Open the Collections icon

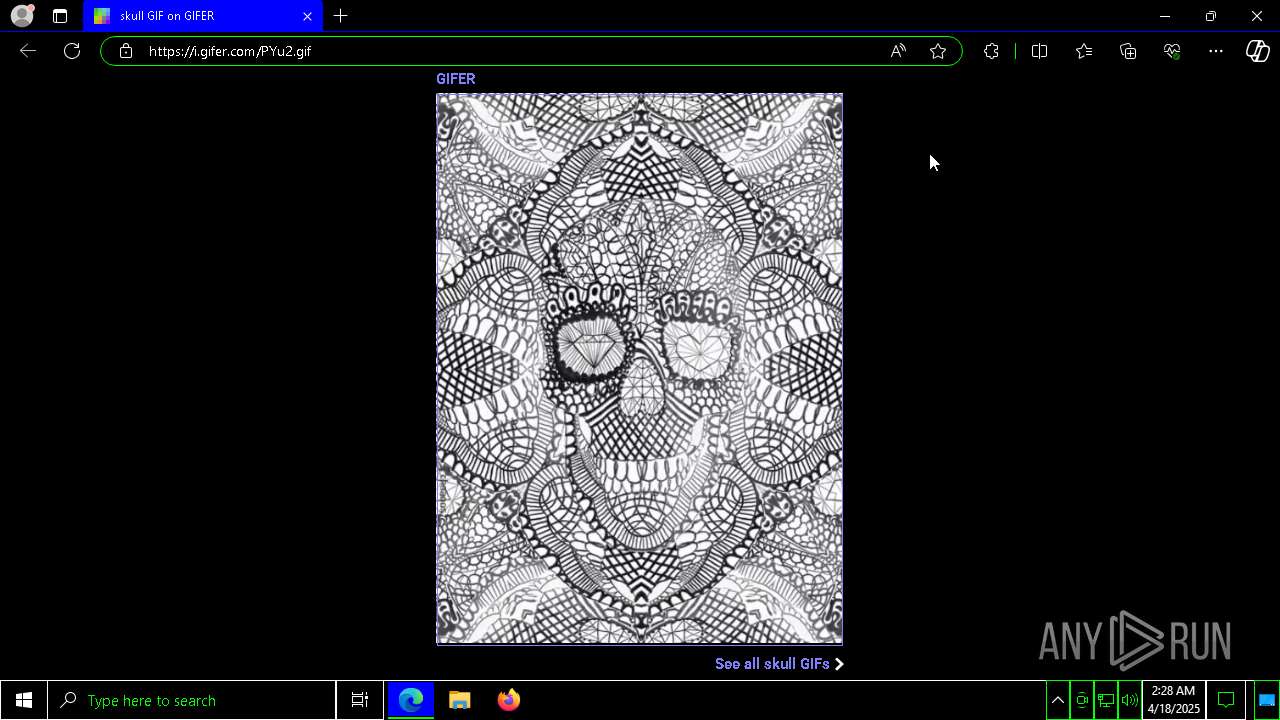coord(1128,51)
